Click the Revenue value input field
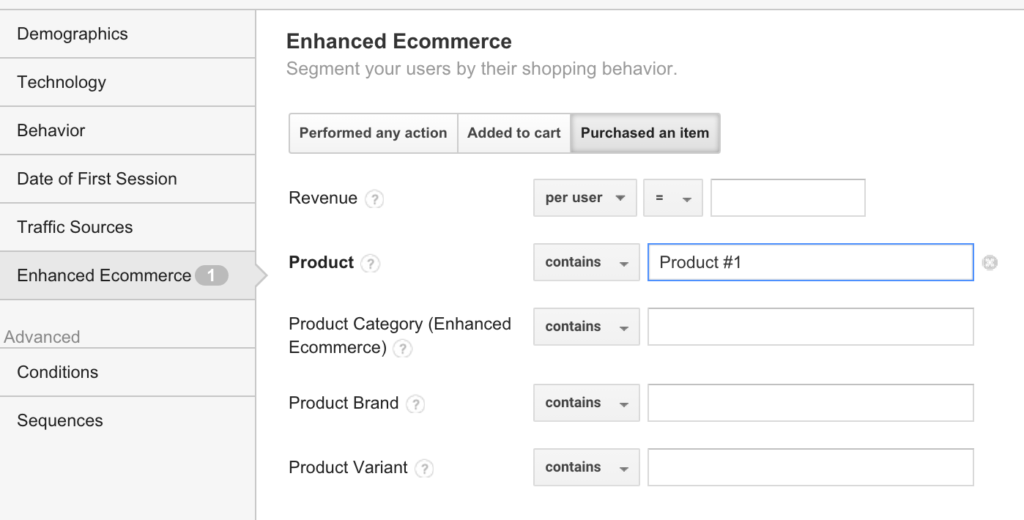1024x520 pixels. click(x=788, y=198)
